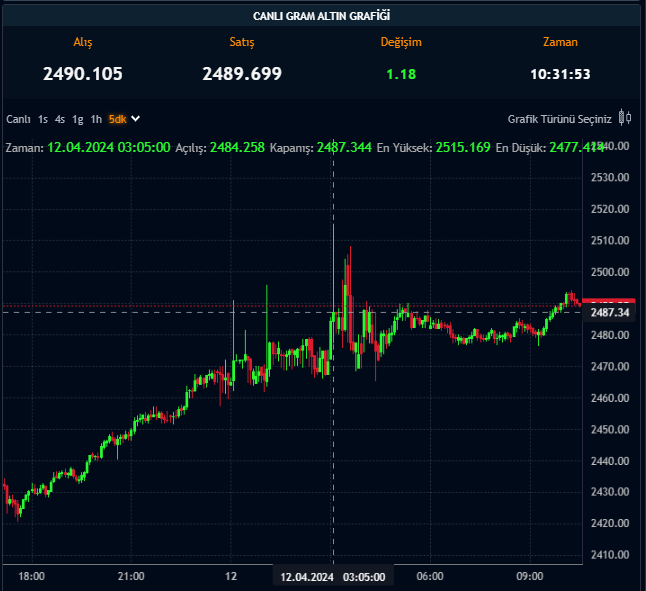Choose the 1h timeframe
646x591 pixels.
click(x=96, y=119)
